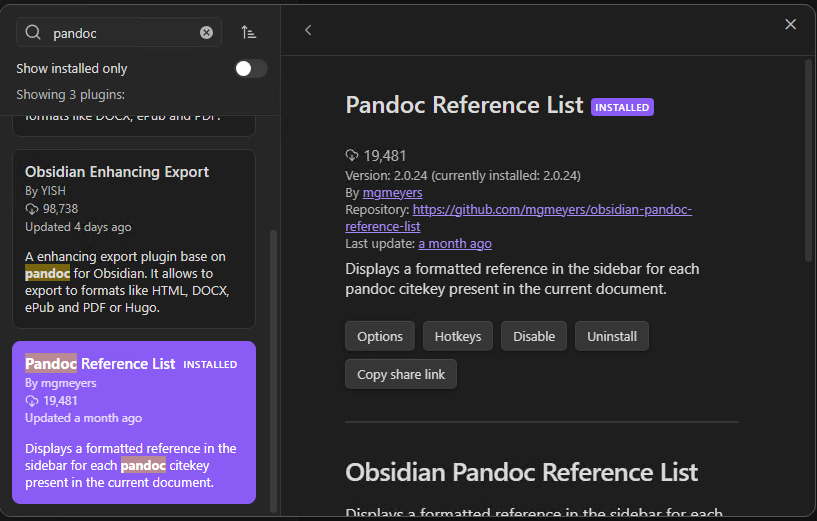The height and width of the screenshot is (521, 817).
Task: Click the 19,481 download count in the detail pane
Action: [x=385, y=156]
